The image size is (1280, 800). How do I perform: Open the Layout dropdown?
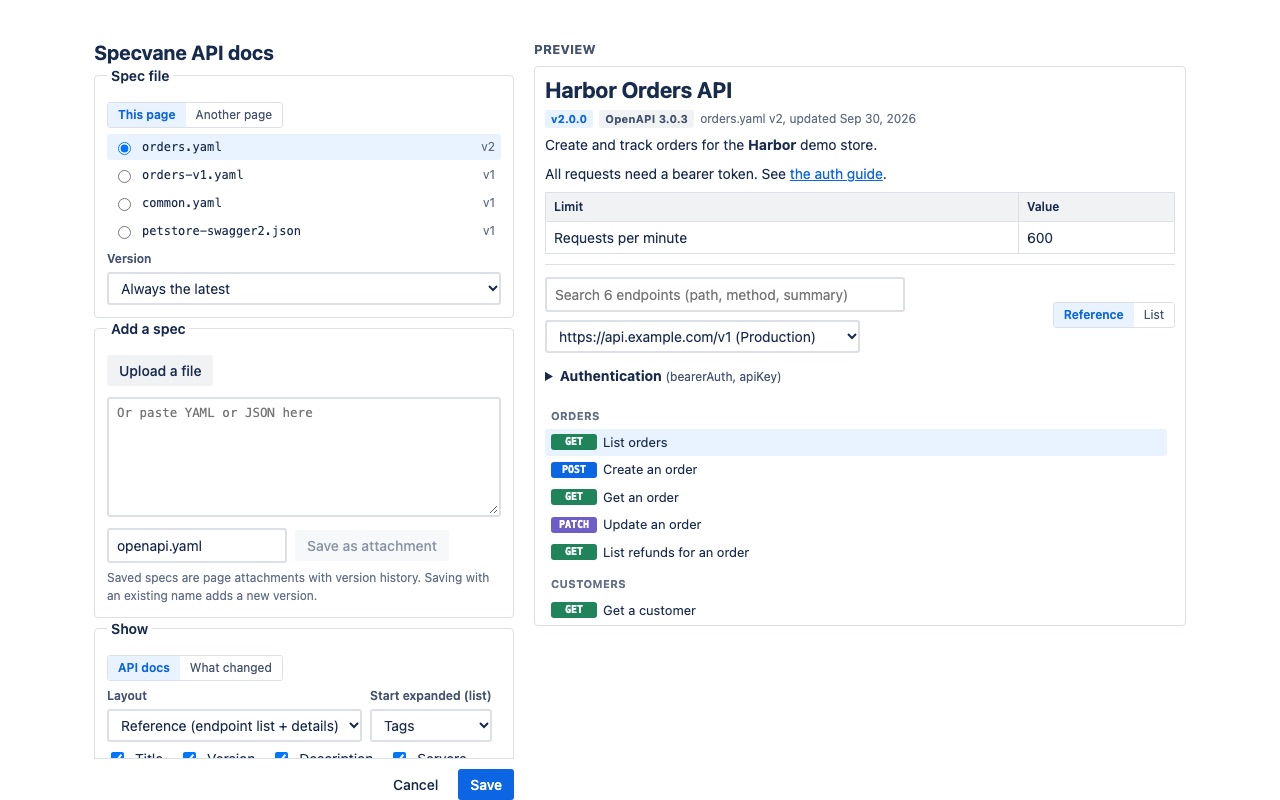point(234,726)
